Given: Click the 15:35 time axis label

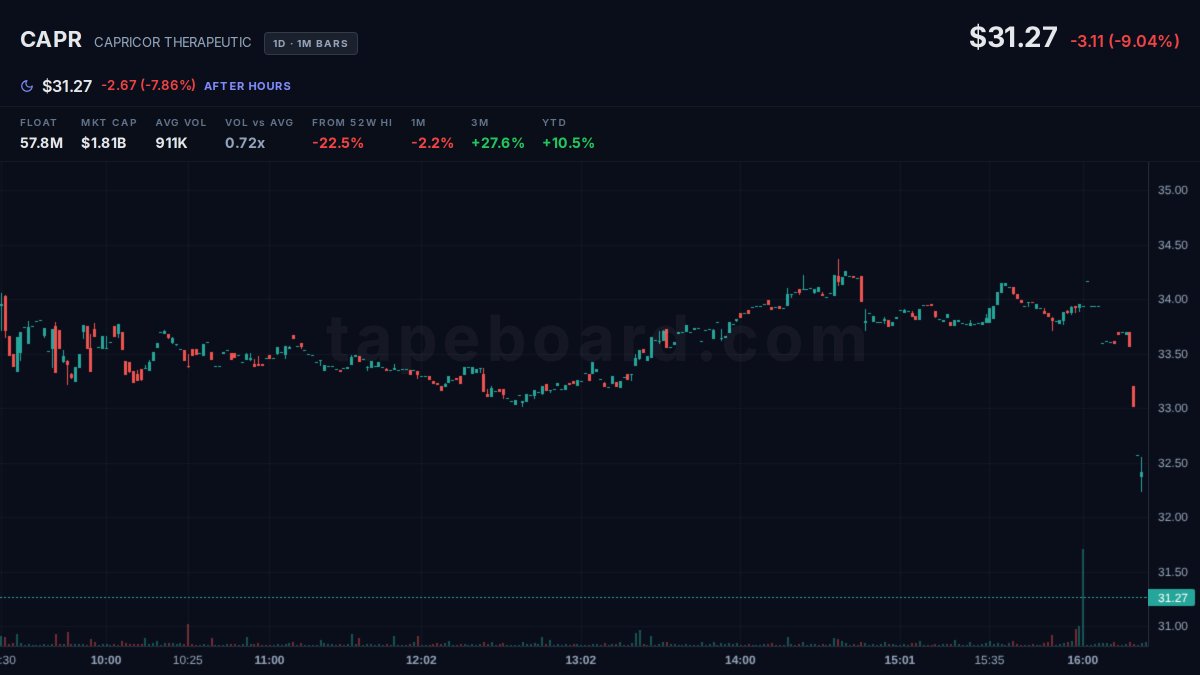Looking at the screenshot, I should 989,660.
